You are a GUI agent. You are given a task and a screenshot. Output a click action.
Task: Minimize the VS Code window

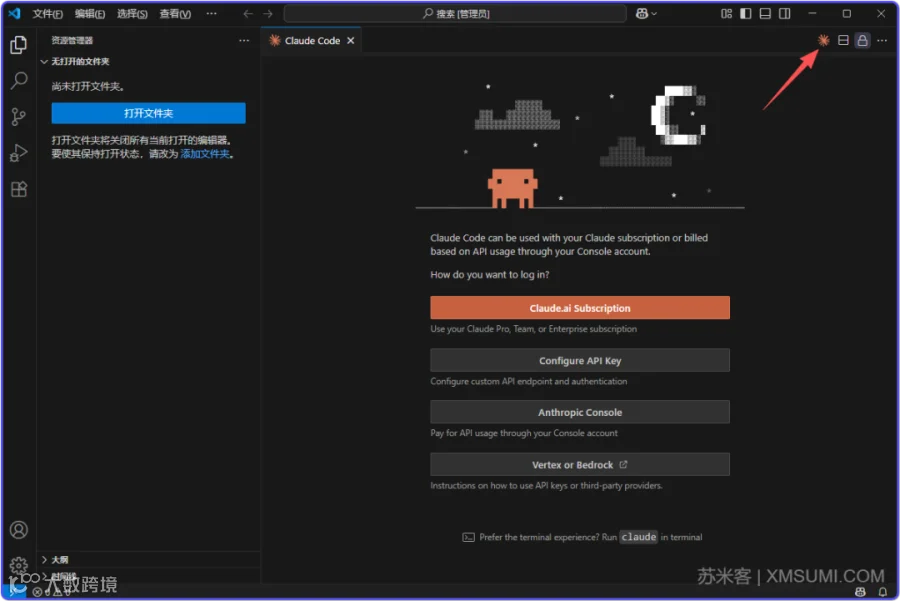(812, 13)
